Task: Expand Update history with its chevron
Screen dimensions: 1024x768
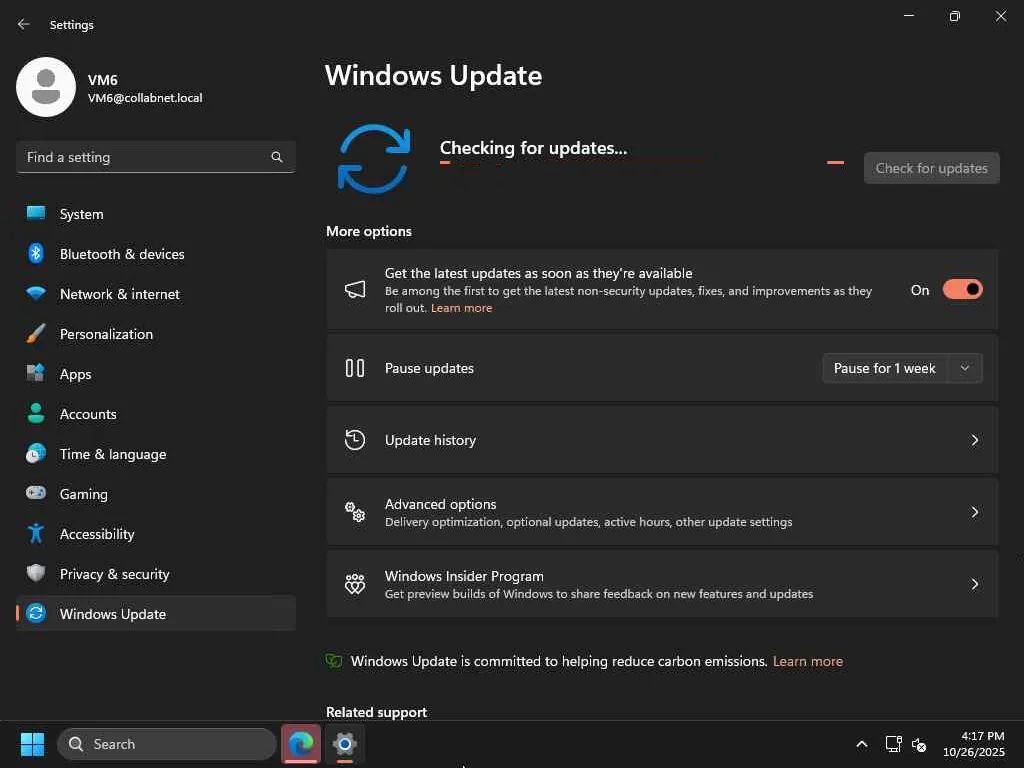Action: 975,440
